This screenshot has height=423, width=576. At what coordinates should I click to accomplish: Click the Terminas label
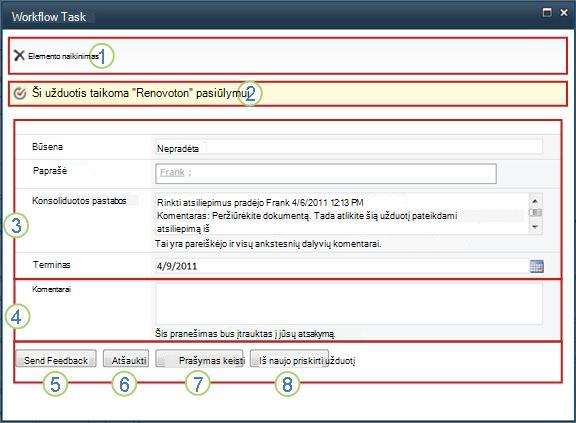click(x=51, y=265)
